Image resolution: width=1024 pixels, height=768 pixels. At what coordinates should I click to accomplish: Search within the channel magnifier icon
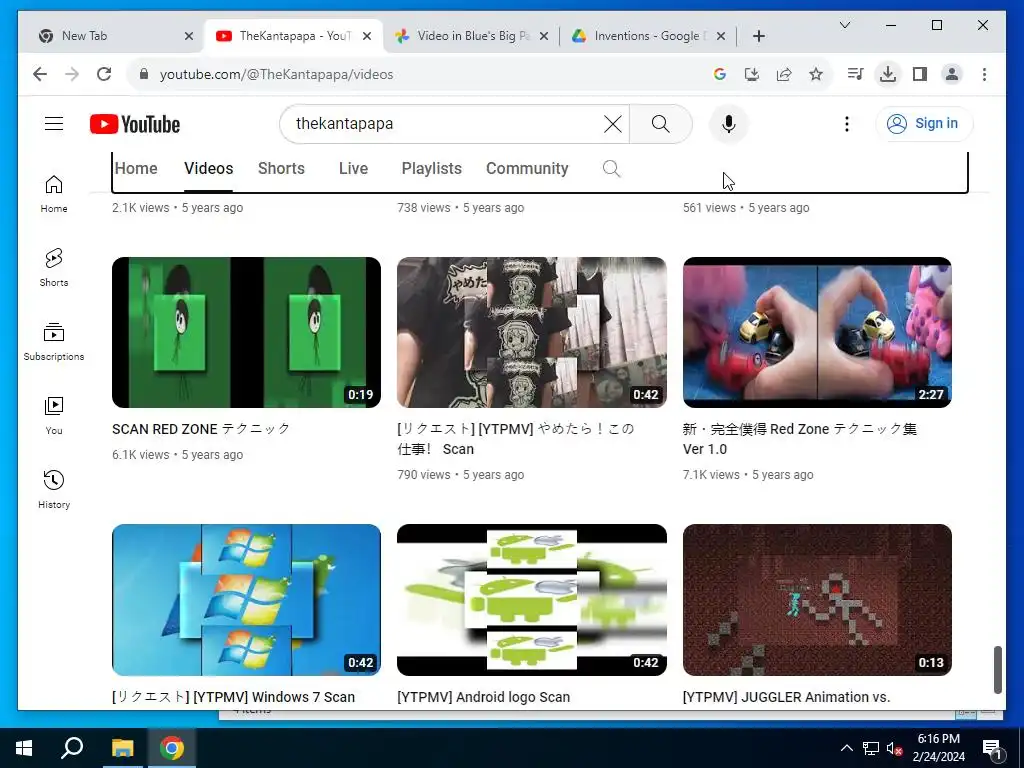(611, 168)
